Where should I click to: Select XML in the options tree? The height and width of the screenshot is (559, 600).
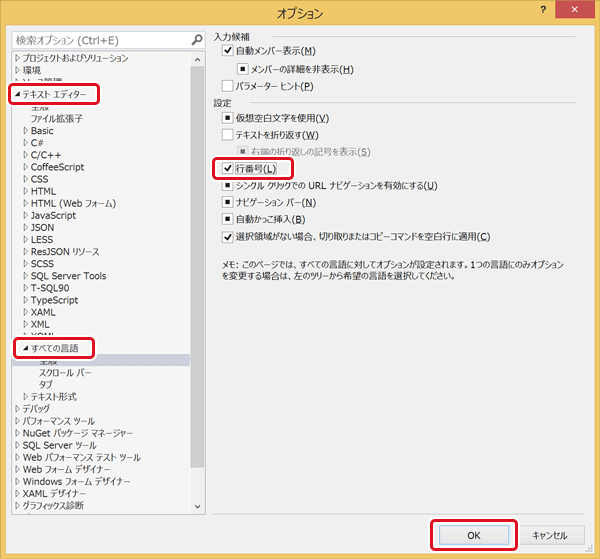coord(40,324)
